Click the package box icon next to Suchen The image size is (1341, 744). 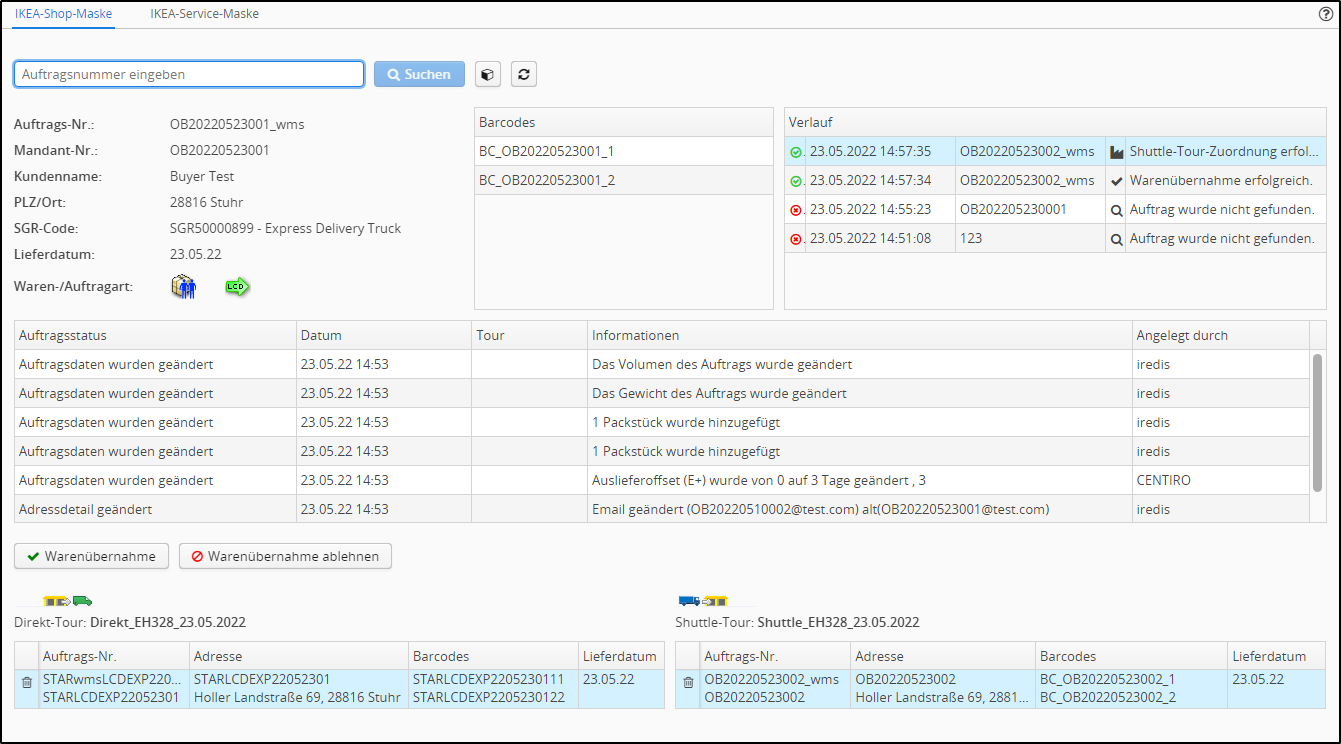(487, 74)
